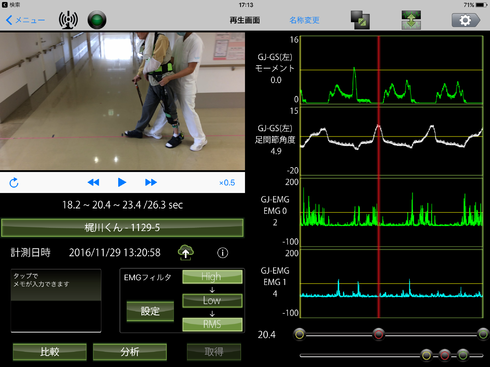Tap the memo input area

(56, 301)
